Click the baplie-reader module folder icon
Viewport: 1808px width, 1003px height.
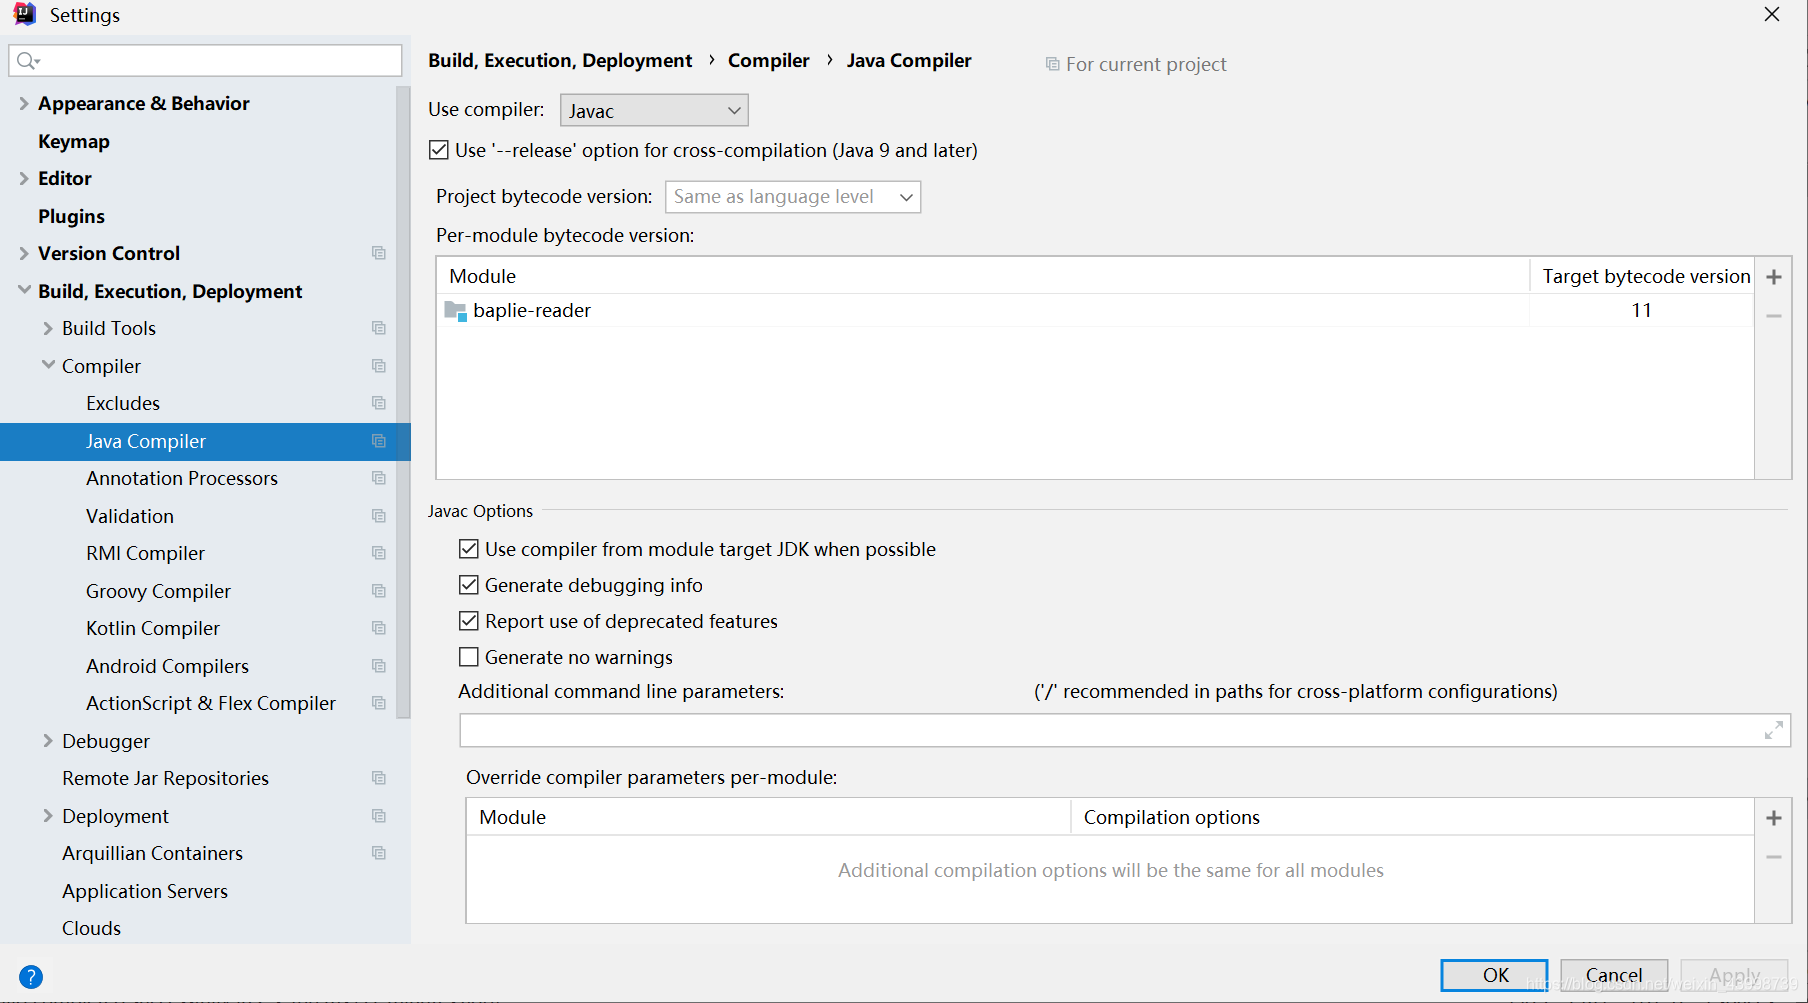[x=455, y=311]
